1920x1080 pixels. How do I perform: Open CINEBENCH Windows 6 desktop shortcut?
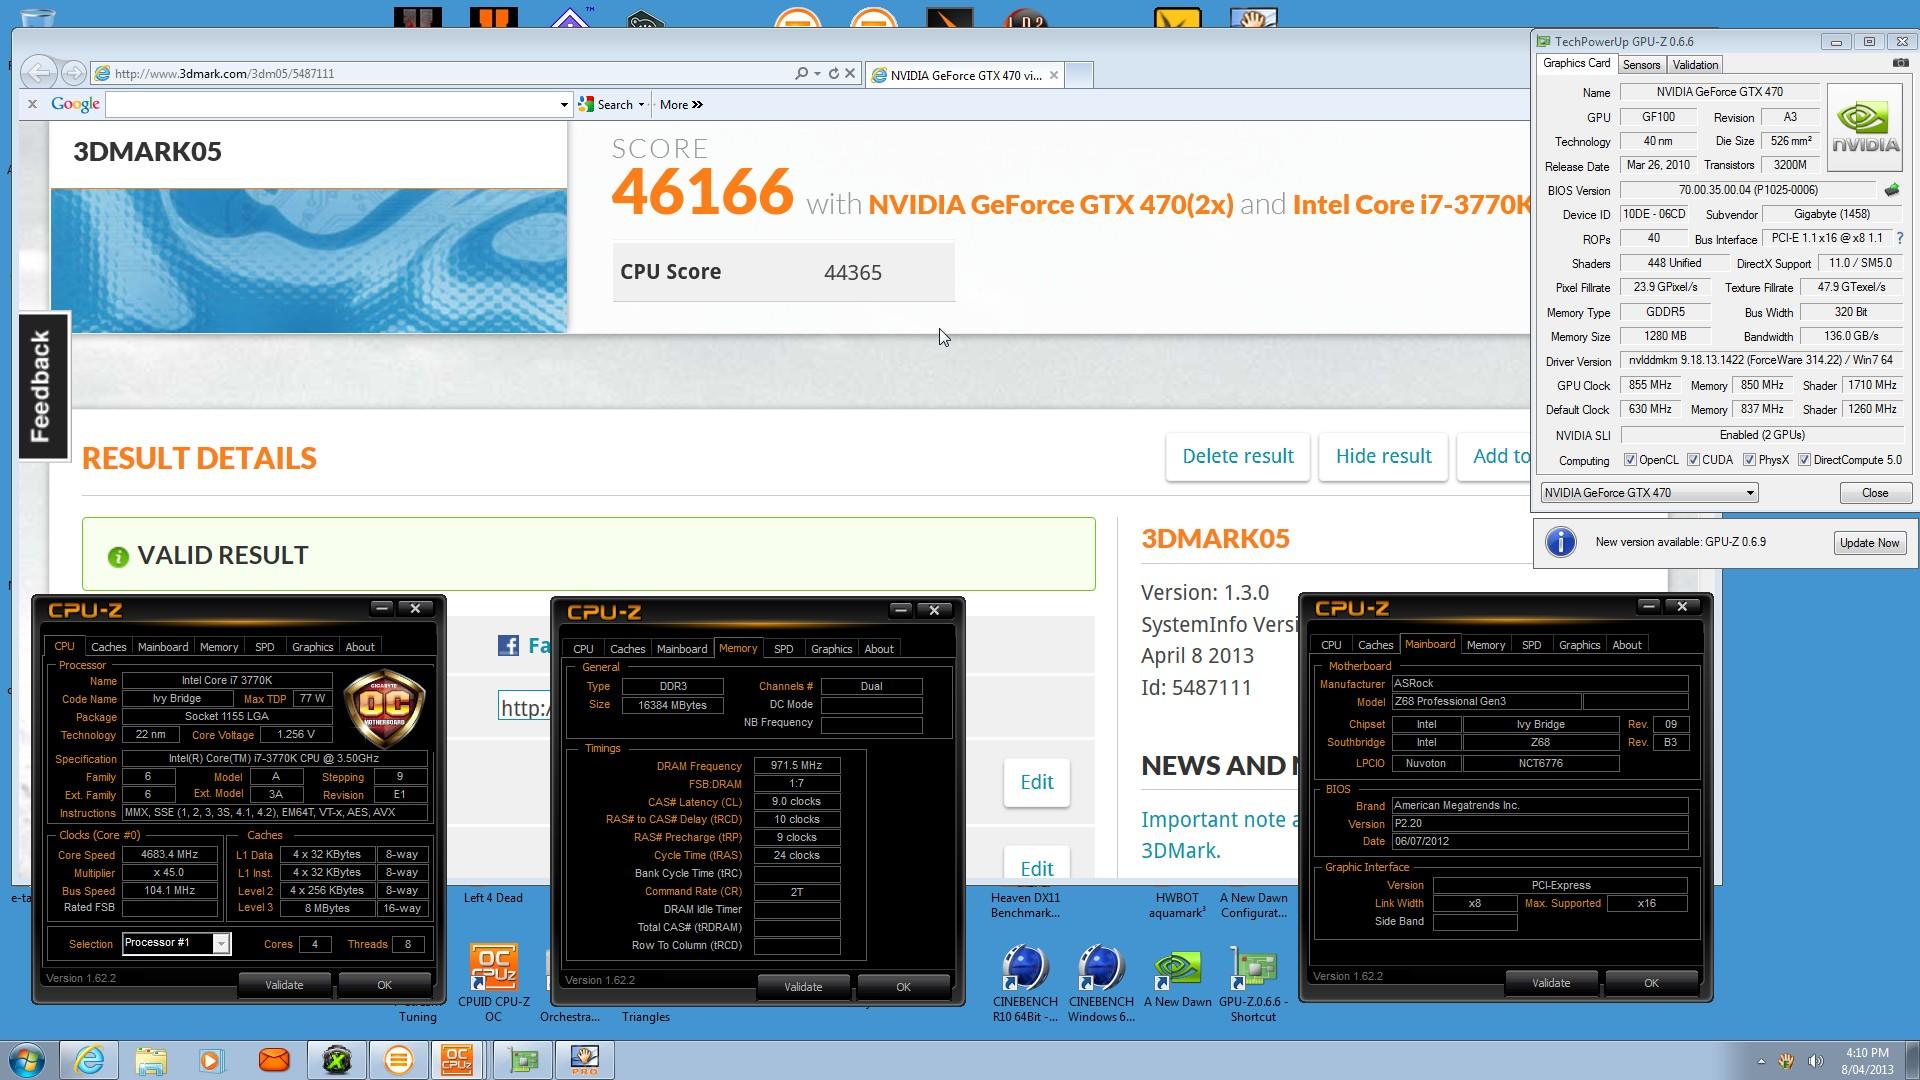tap(1101, 983)
